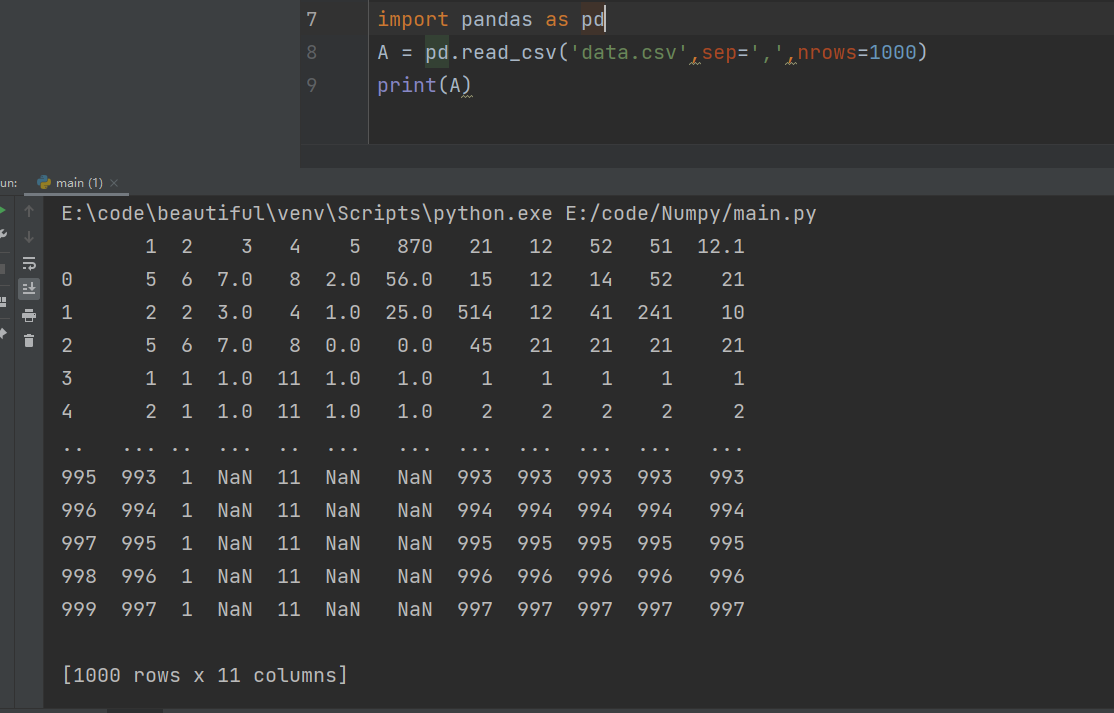This screenshot has width=1114, height=713.
Task: Click the wrench icon in the Run toolbar
Action: pos(3,236)
